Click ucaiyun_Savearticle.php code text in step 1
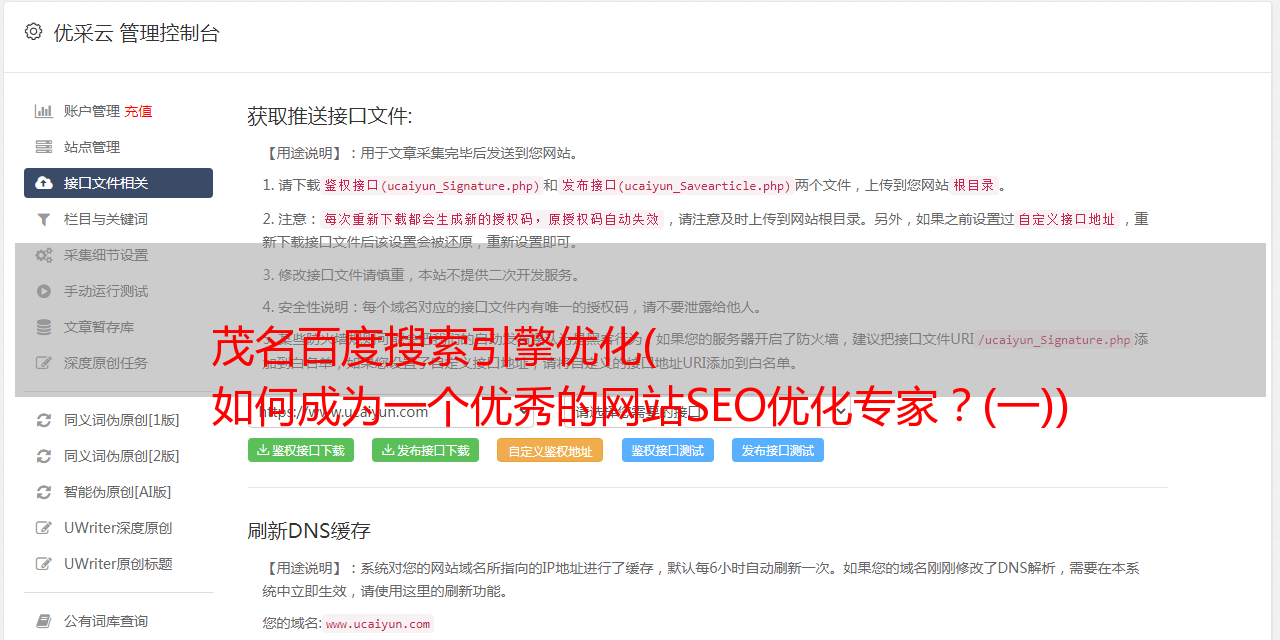 pyautogui.click(x=676, y=185)
